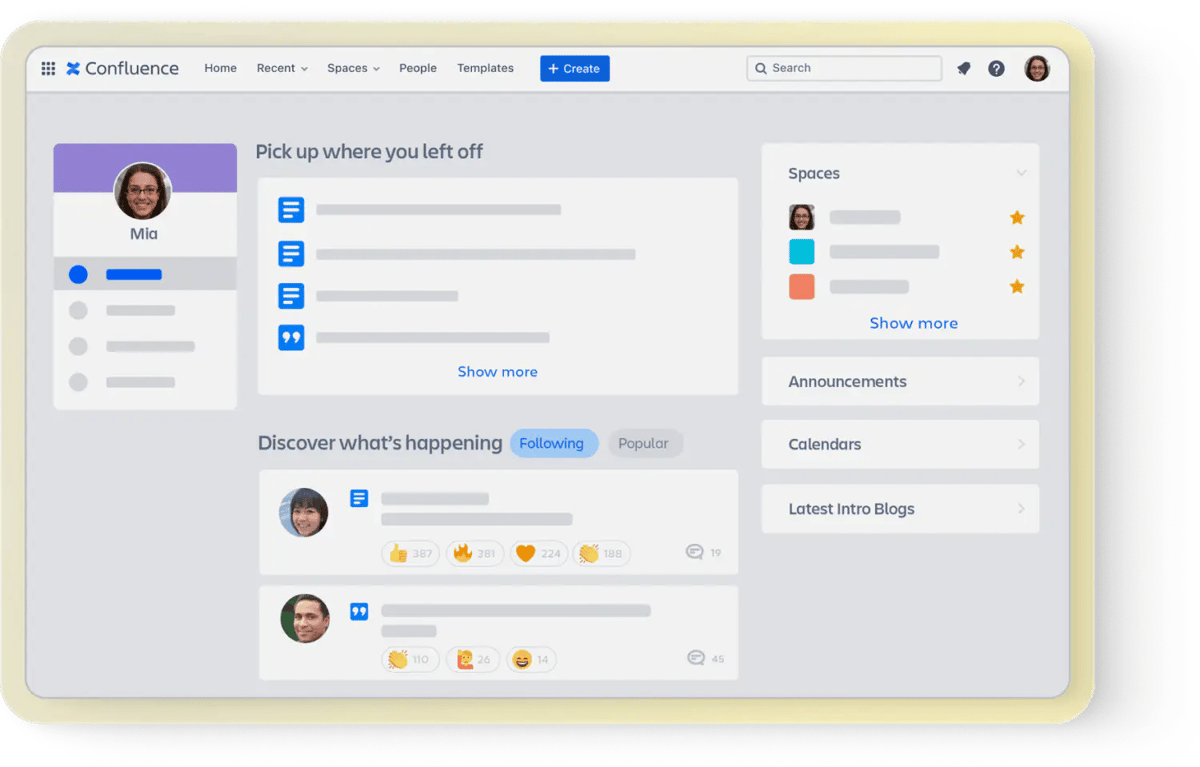
Task: Open the quote blog item in recent list
Action: [x=291, y=338]
